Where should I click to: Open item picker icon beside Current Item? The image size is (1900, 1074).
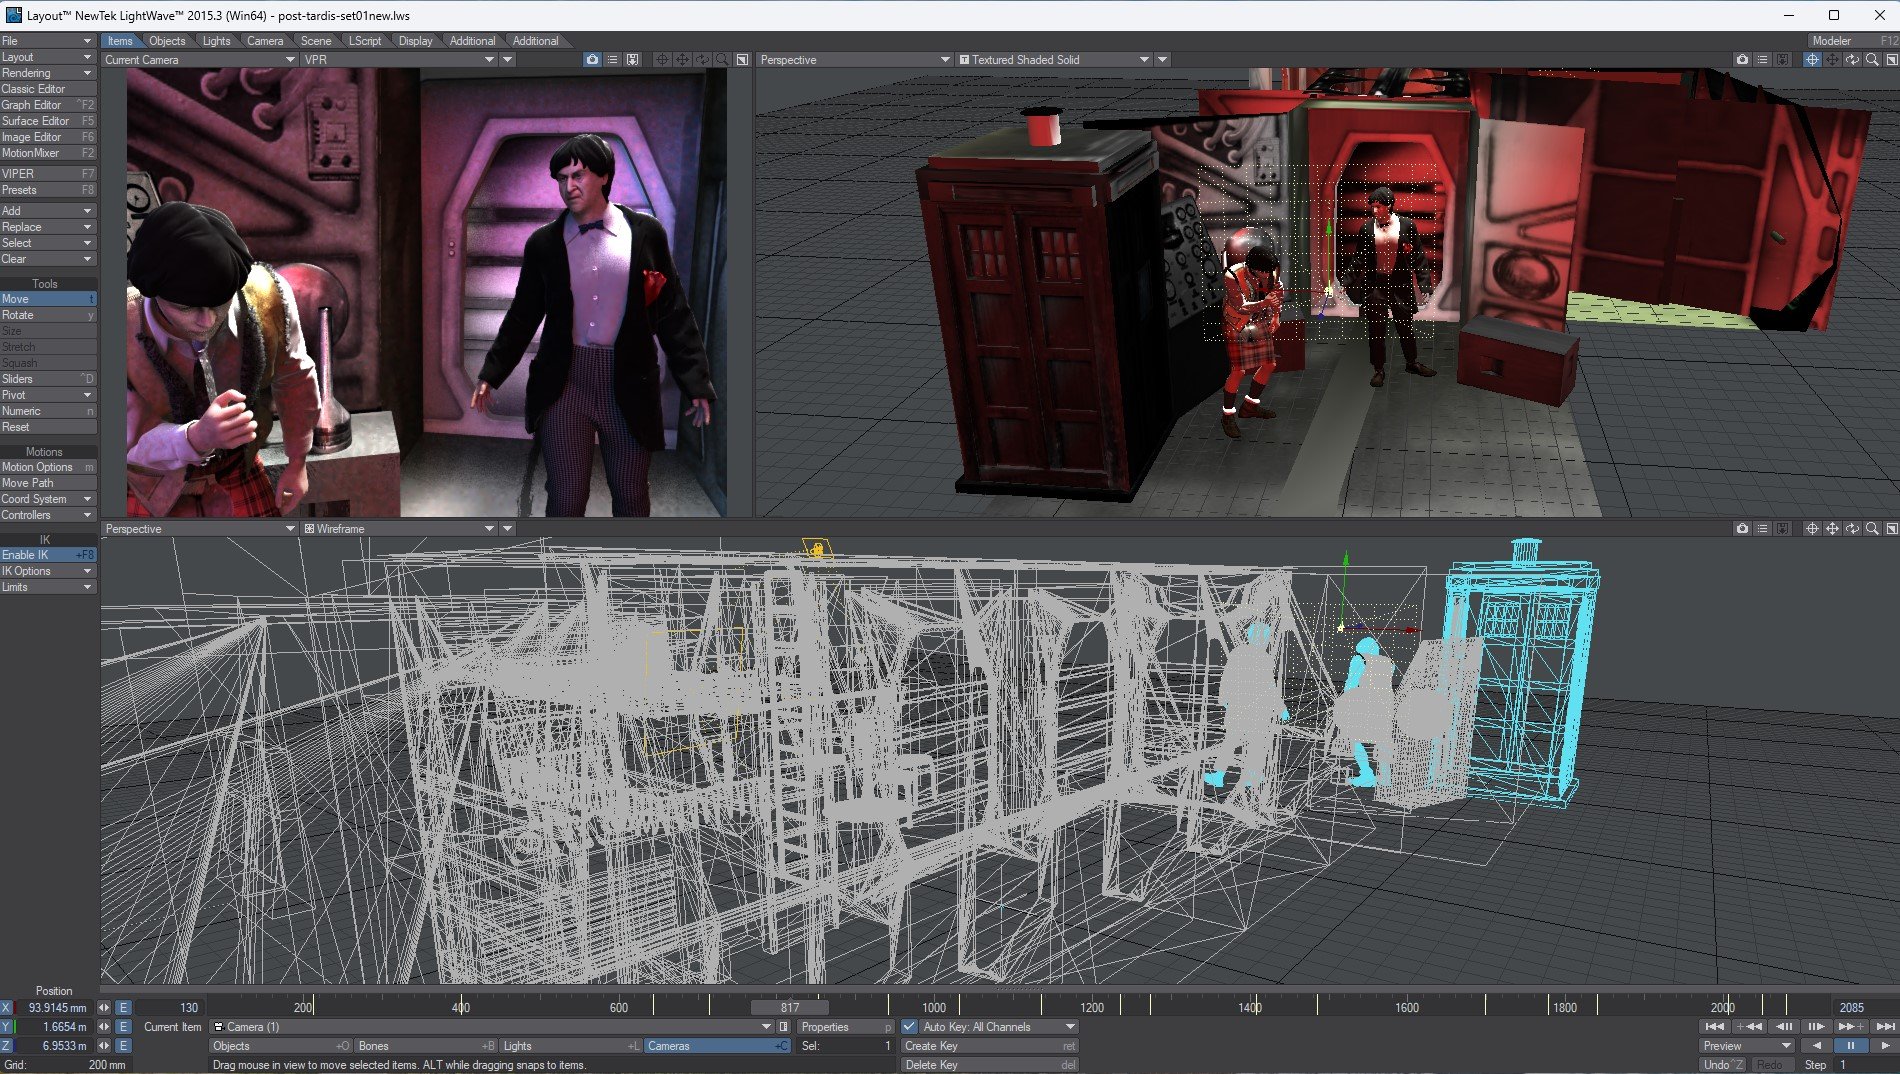[x=784, y=1027]
